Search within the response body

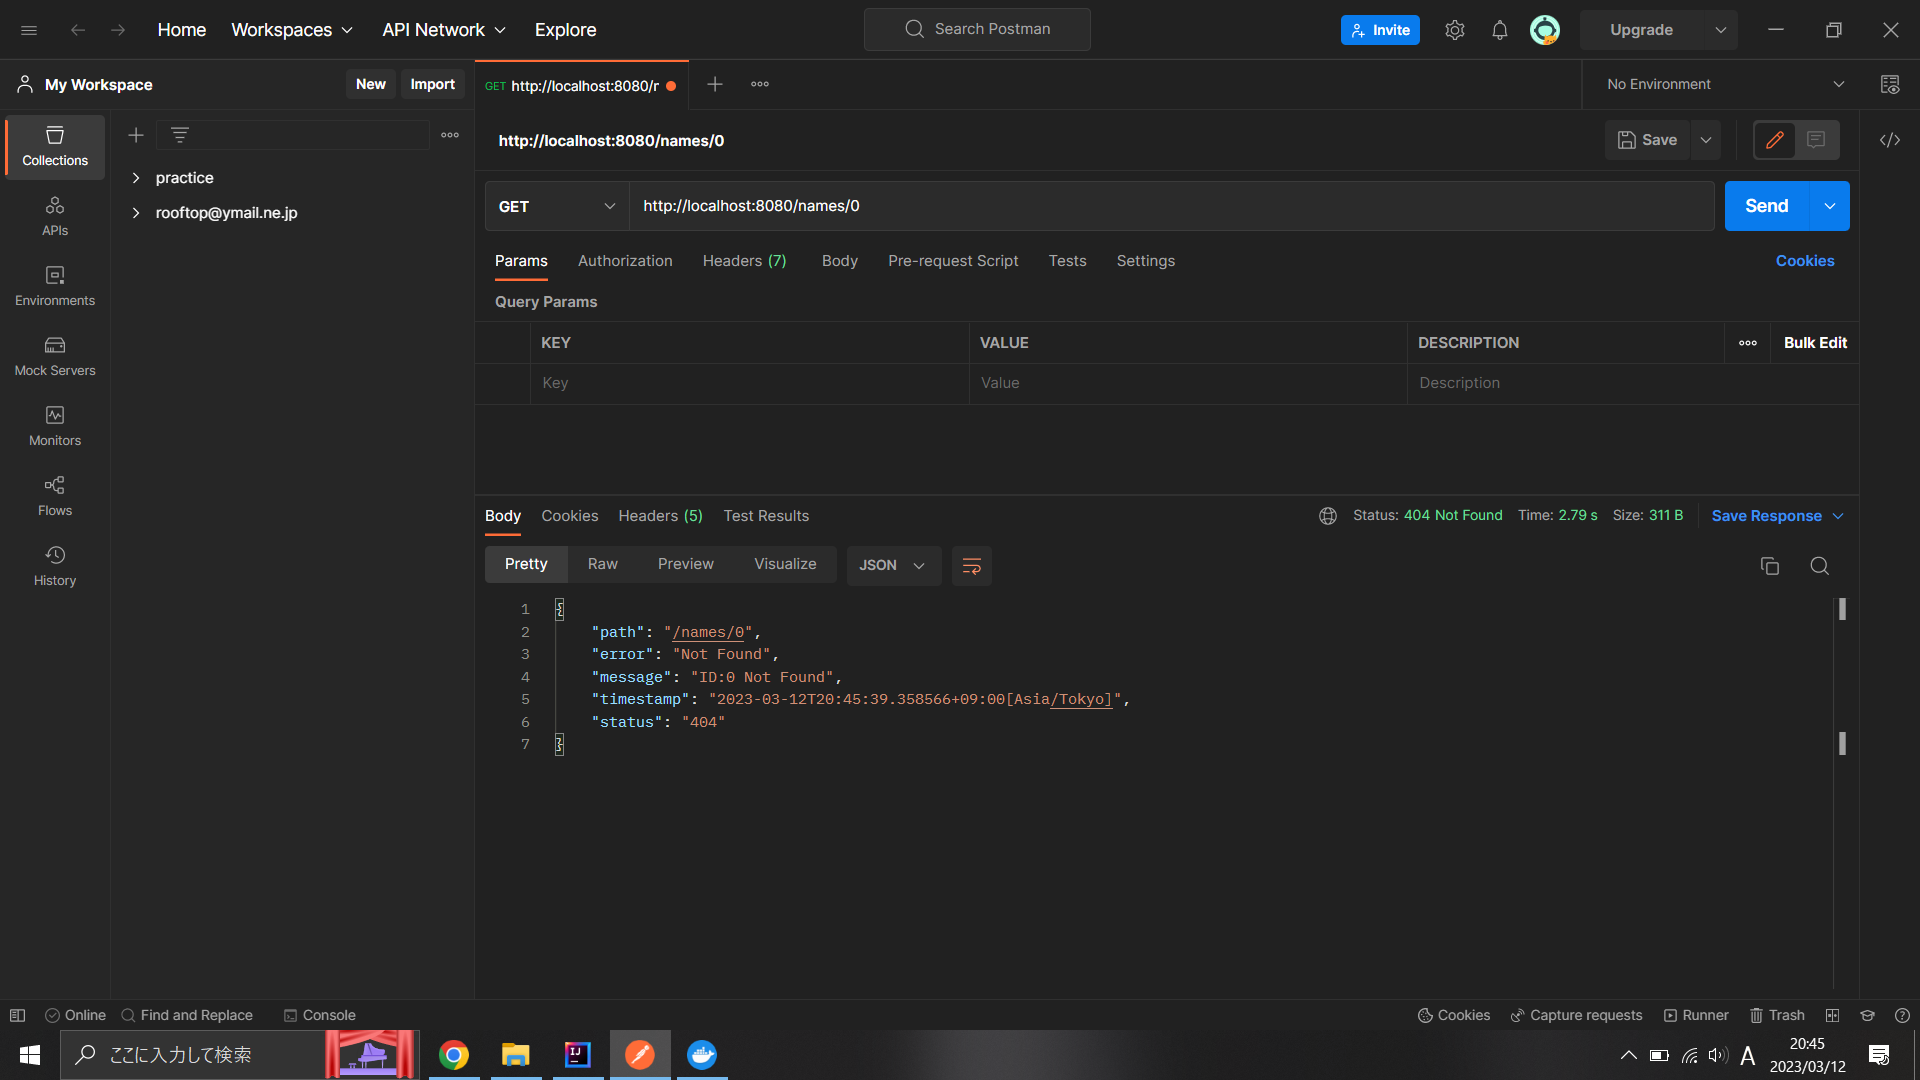(x=1819, y=565)
